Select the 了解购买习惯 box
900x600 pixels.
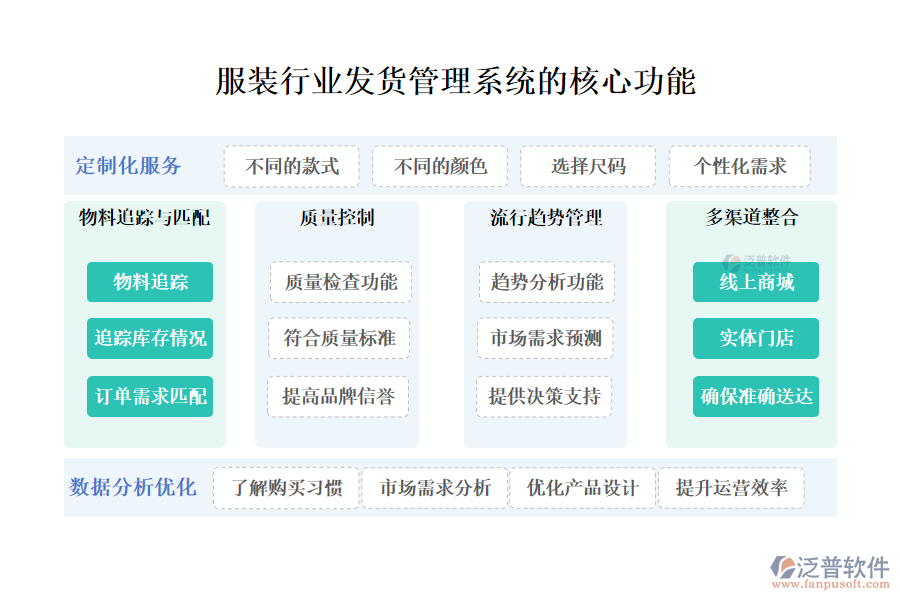(286, 488)
